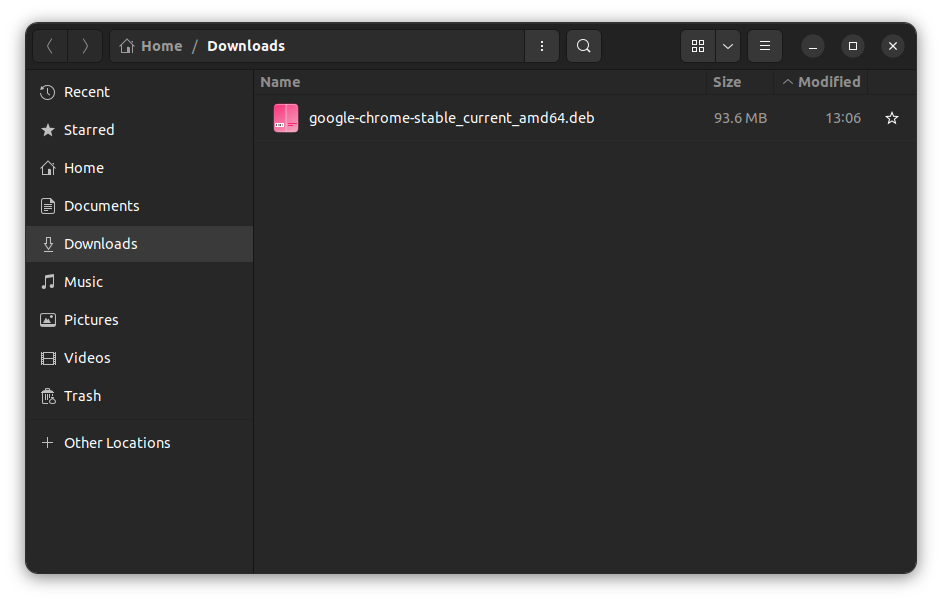This screenshot has width=942, height=602.
Task: Go to Home in the sidebar
Action: (x=139, y=168)
